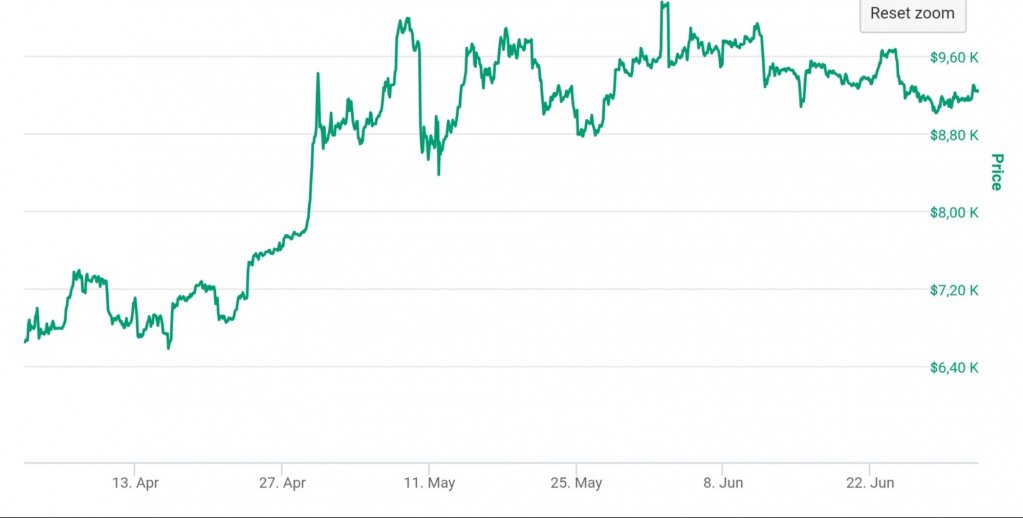
Task: Click the 22. Jun date label
Action: pos(869,483)
